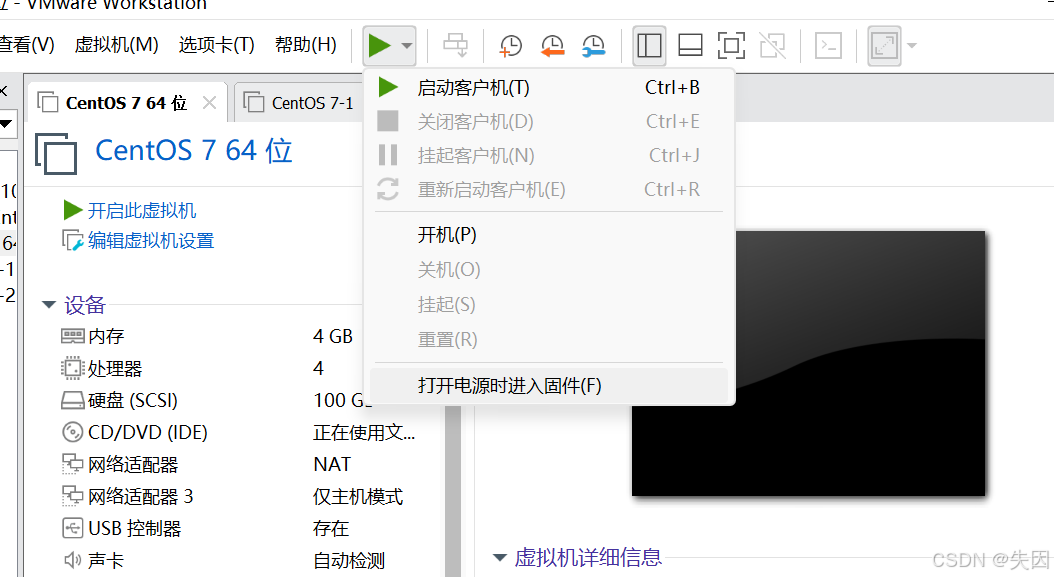Click the 关机(O) menu entry
1054x577 pixels.
pyautogui.click(x=548, y=270)
